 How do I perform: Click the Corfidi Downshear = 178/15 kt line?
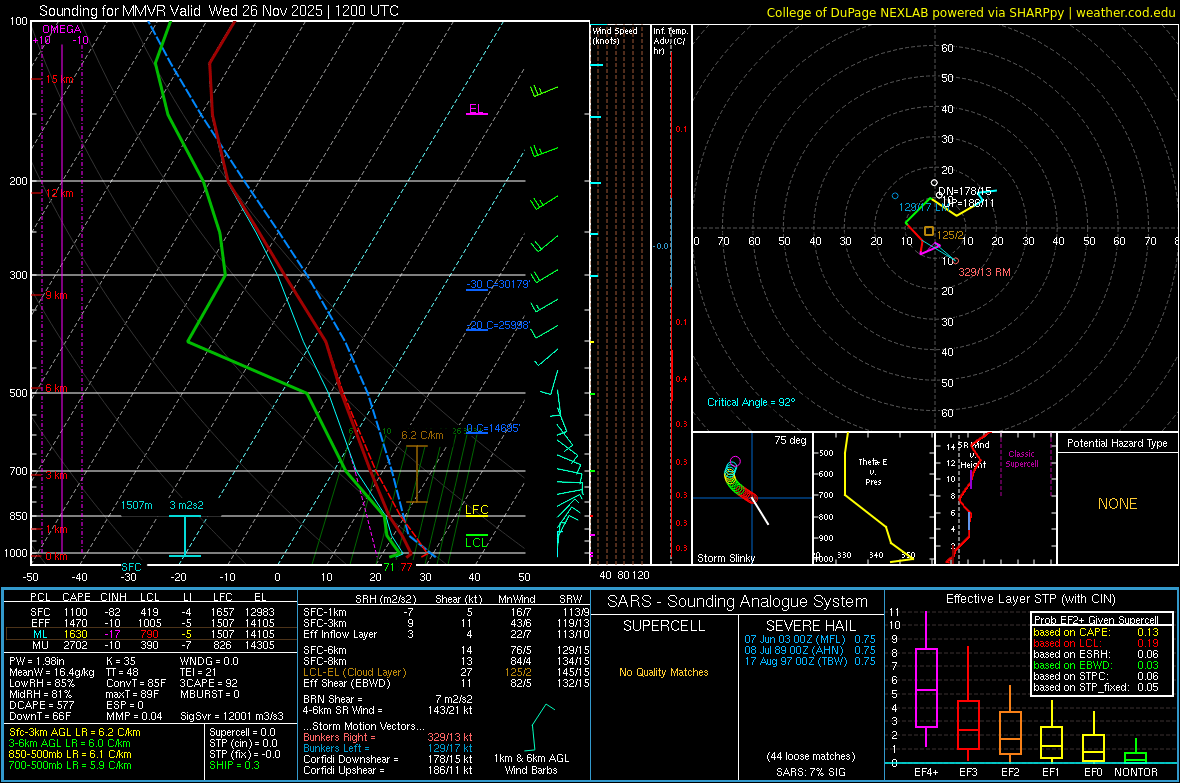coord(388,759)
